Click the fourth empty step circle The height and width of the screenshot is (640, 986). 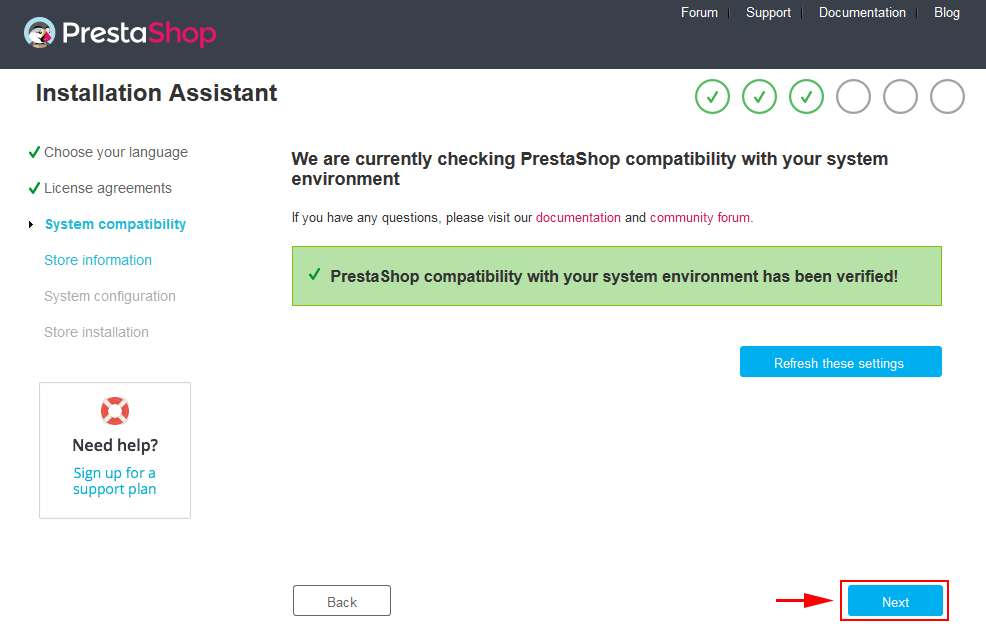coord(853,97)
